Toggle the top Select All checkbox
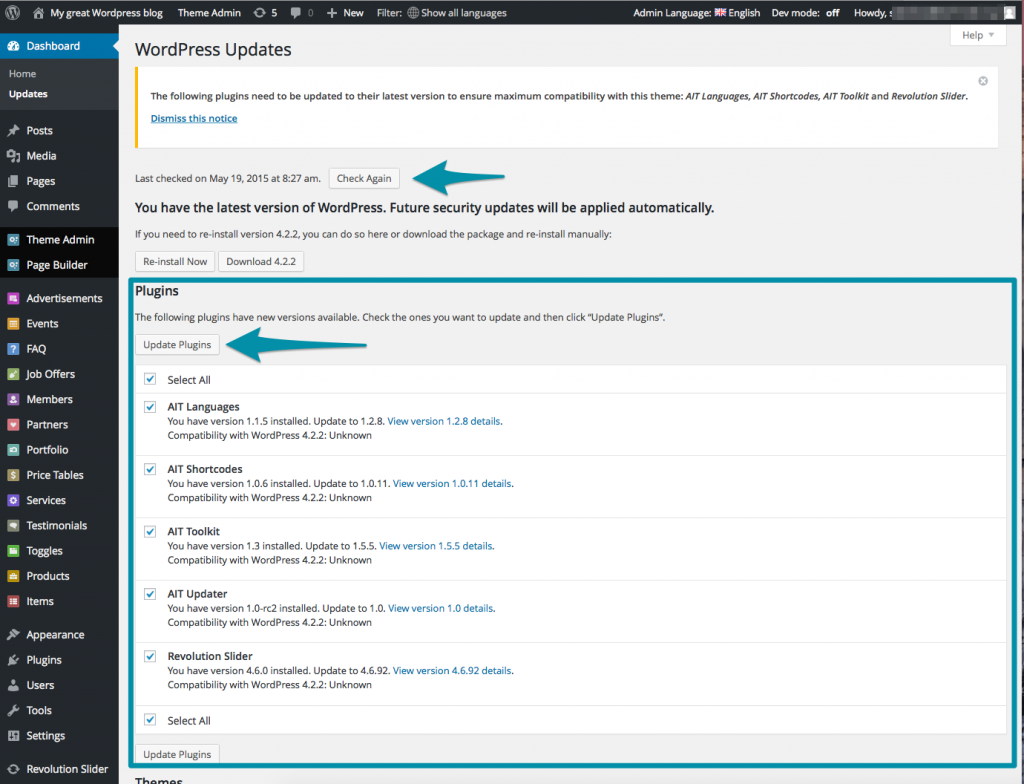 tap(150, 379)
